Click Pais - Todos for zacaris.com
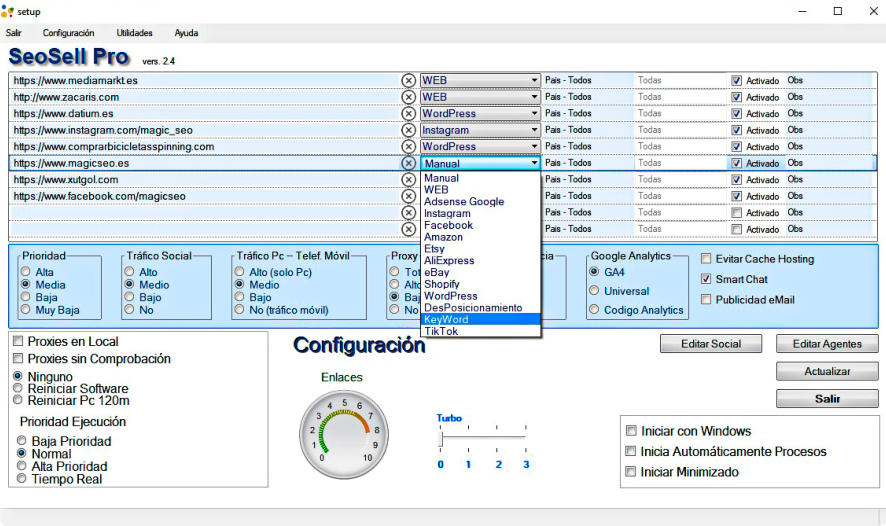Image resolution: width=886 pixels, height=526 pixels. coord(568,97)
